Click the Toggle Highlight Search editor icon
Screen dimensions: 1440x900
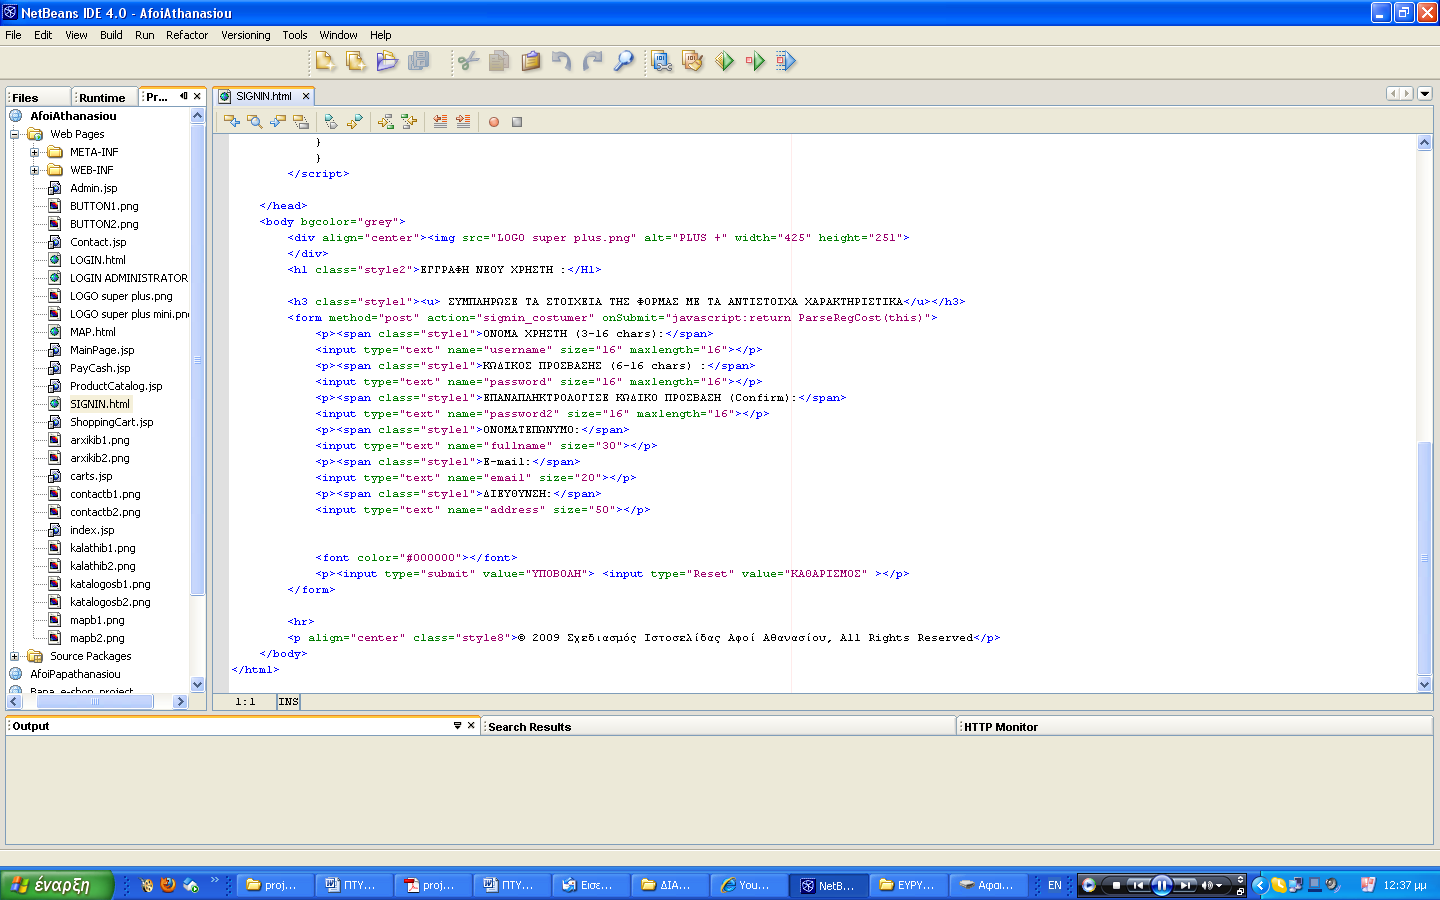(x=301, y=122)
